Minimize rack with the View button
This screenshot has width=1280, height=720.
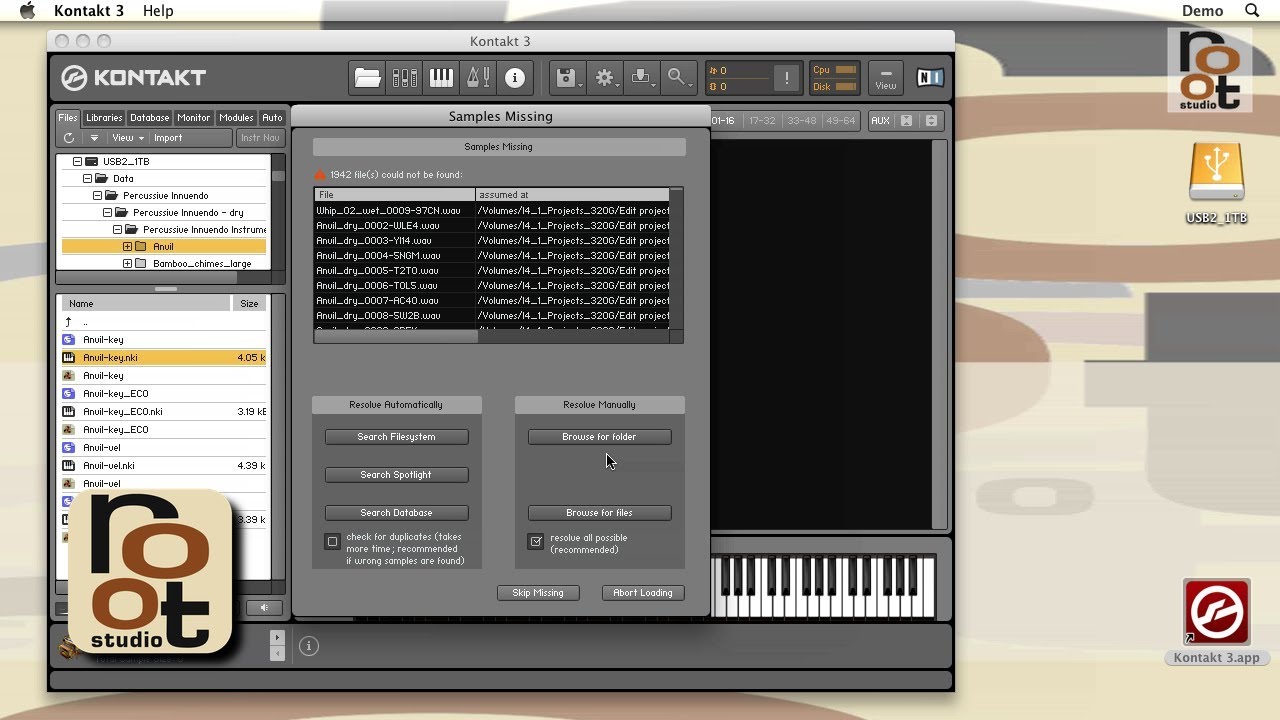(885, 78)
